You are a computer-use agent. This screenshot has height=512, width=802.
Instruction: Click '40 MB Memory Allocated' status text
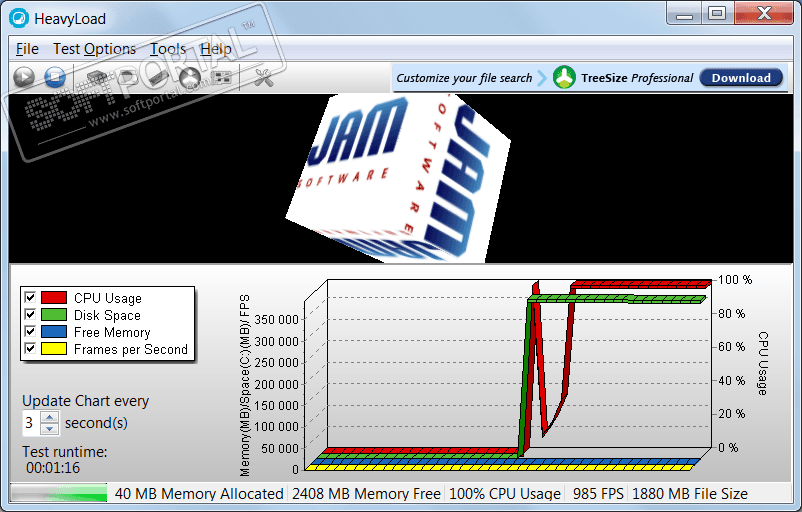point(199,494)
